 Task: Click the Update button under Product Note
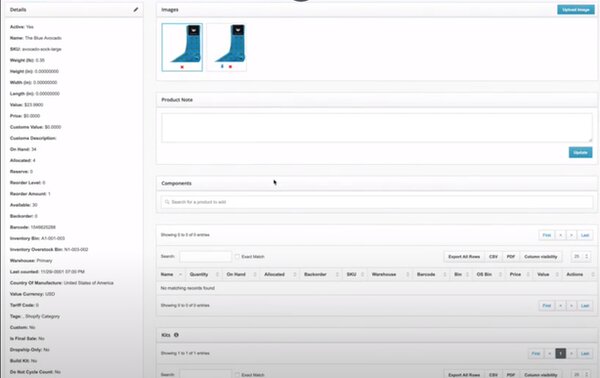click(580, 152)
